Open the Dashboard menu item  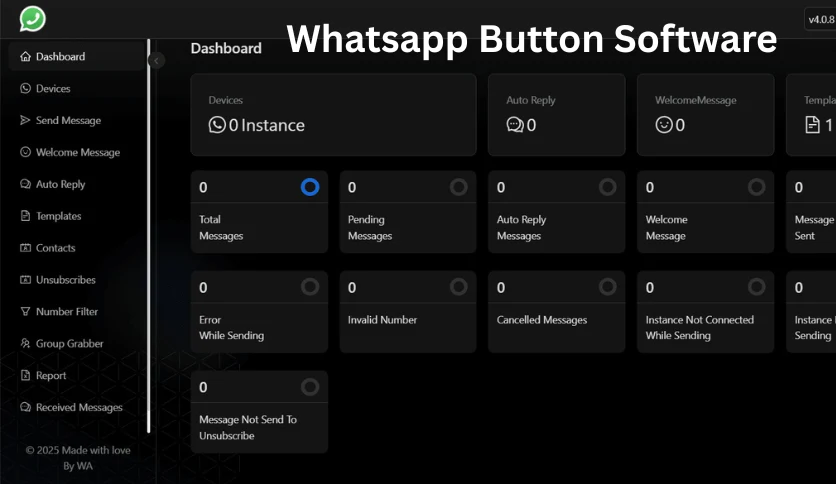[60, 57]
